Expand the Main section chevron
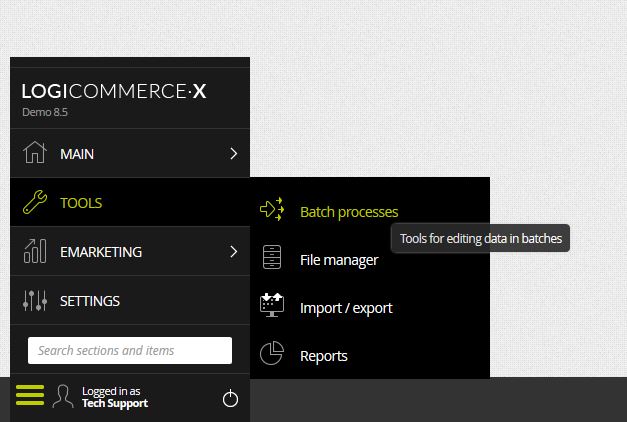Image resolution: width=627 pixels, height=422 pixels. tap(234, 154)
